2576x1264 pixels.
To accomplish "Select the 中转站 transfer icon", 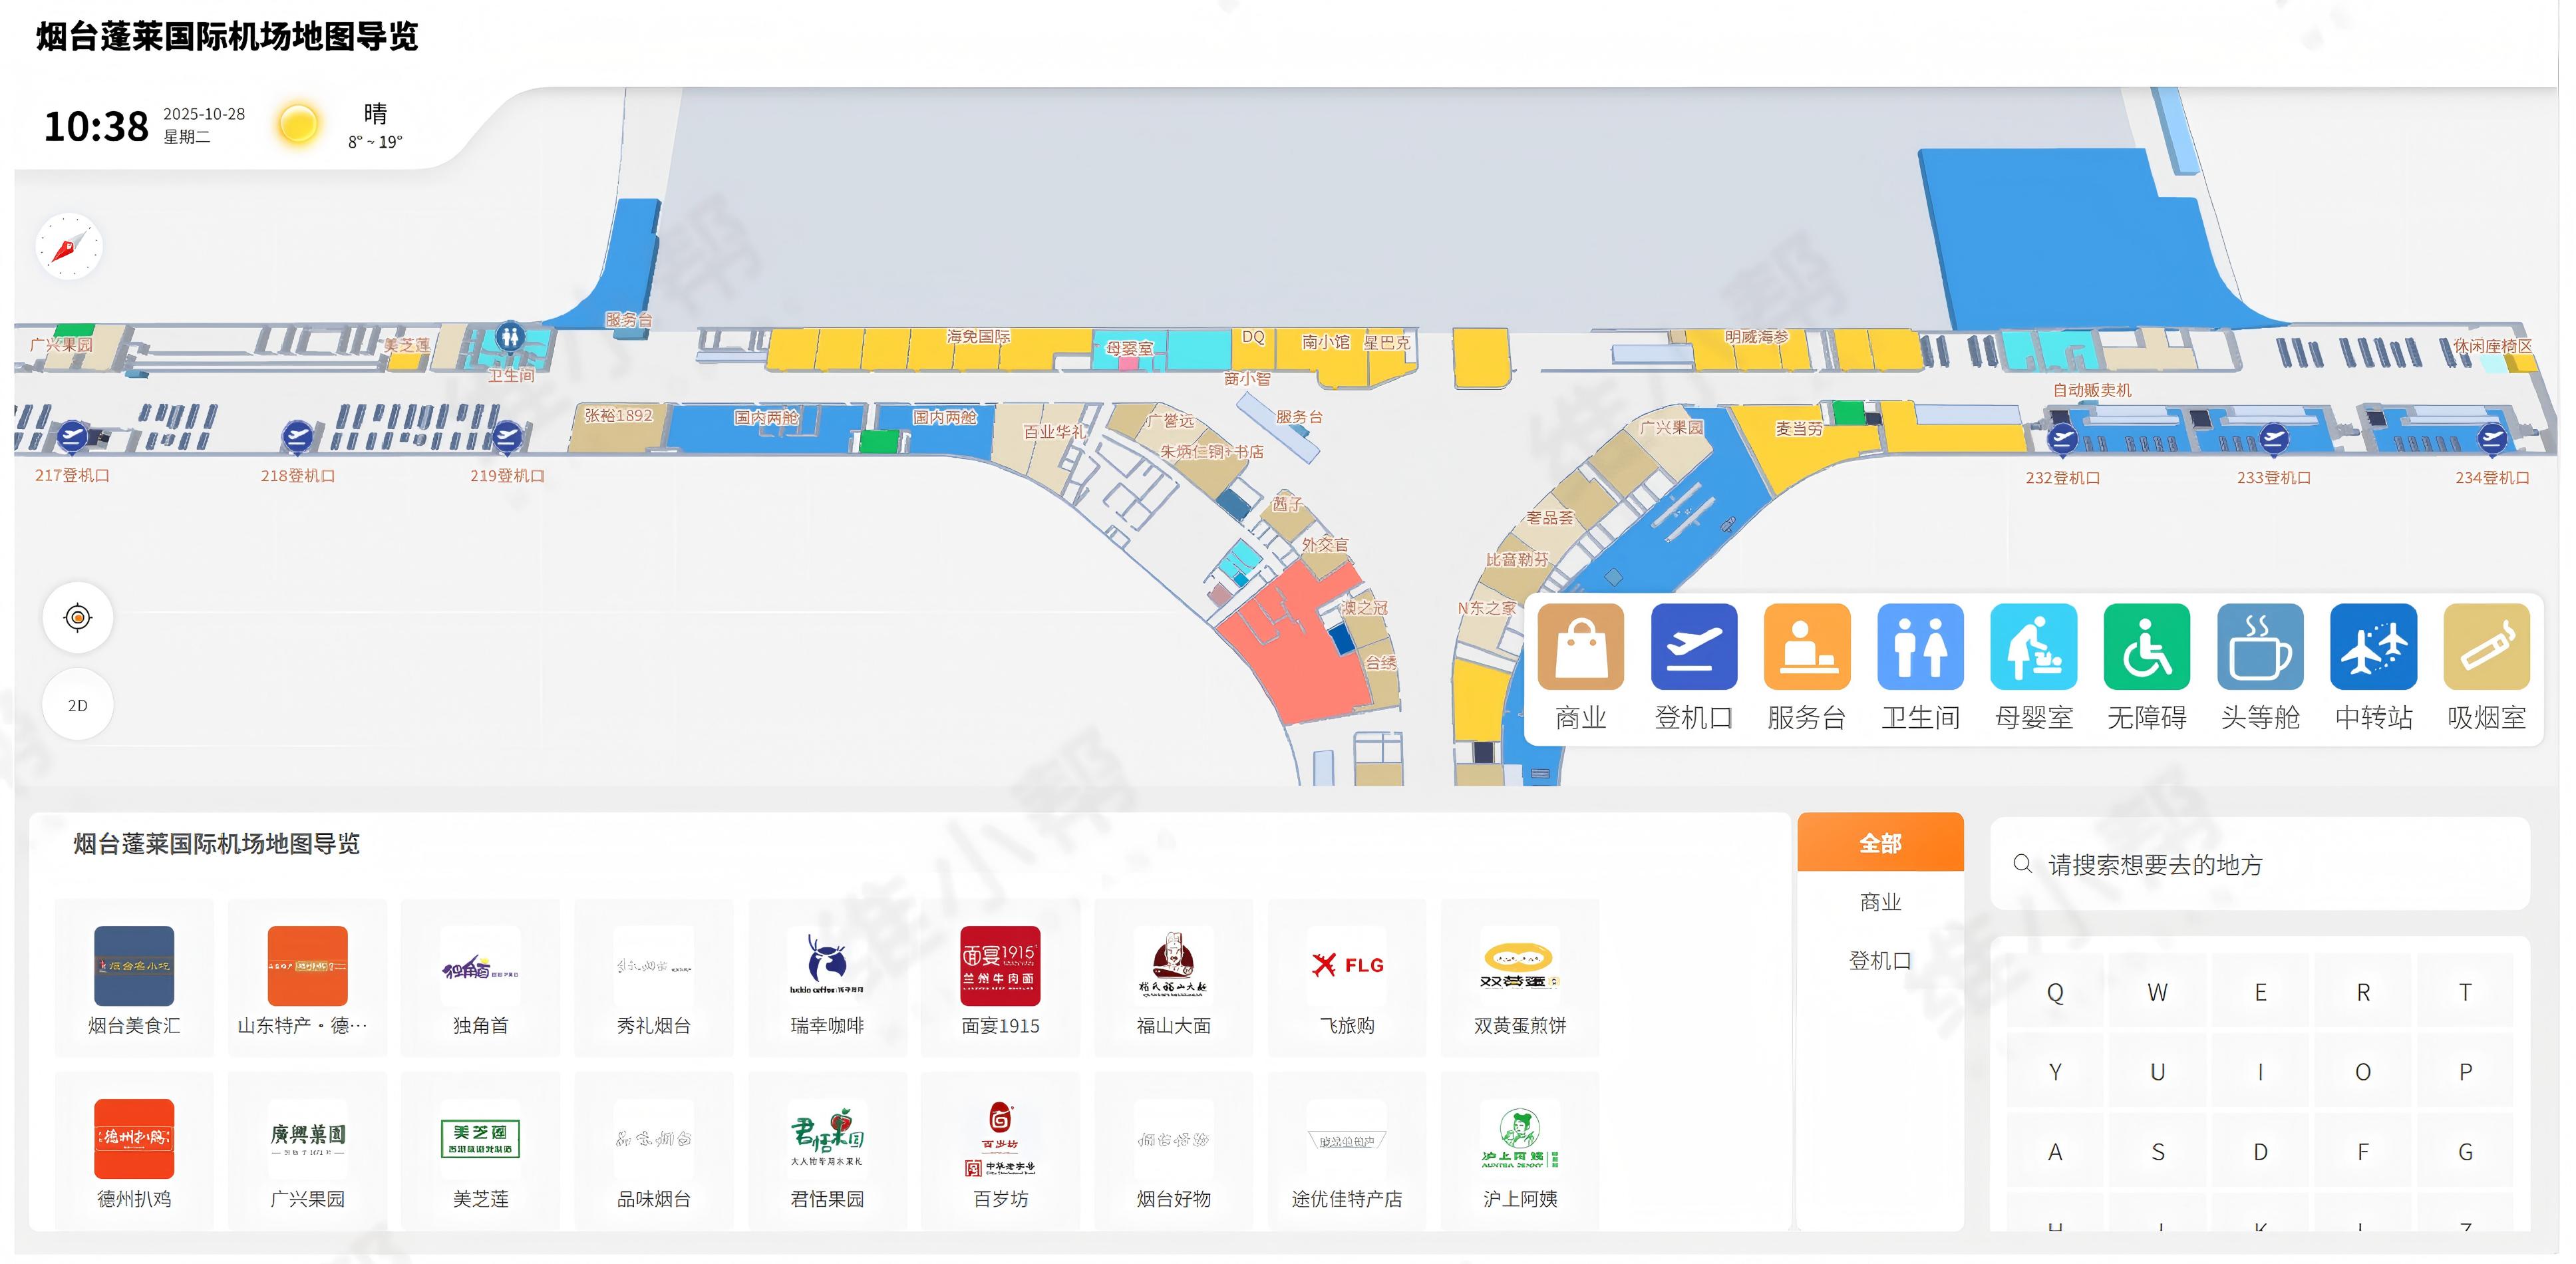I will [2373, 647].
